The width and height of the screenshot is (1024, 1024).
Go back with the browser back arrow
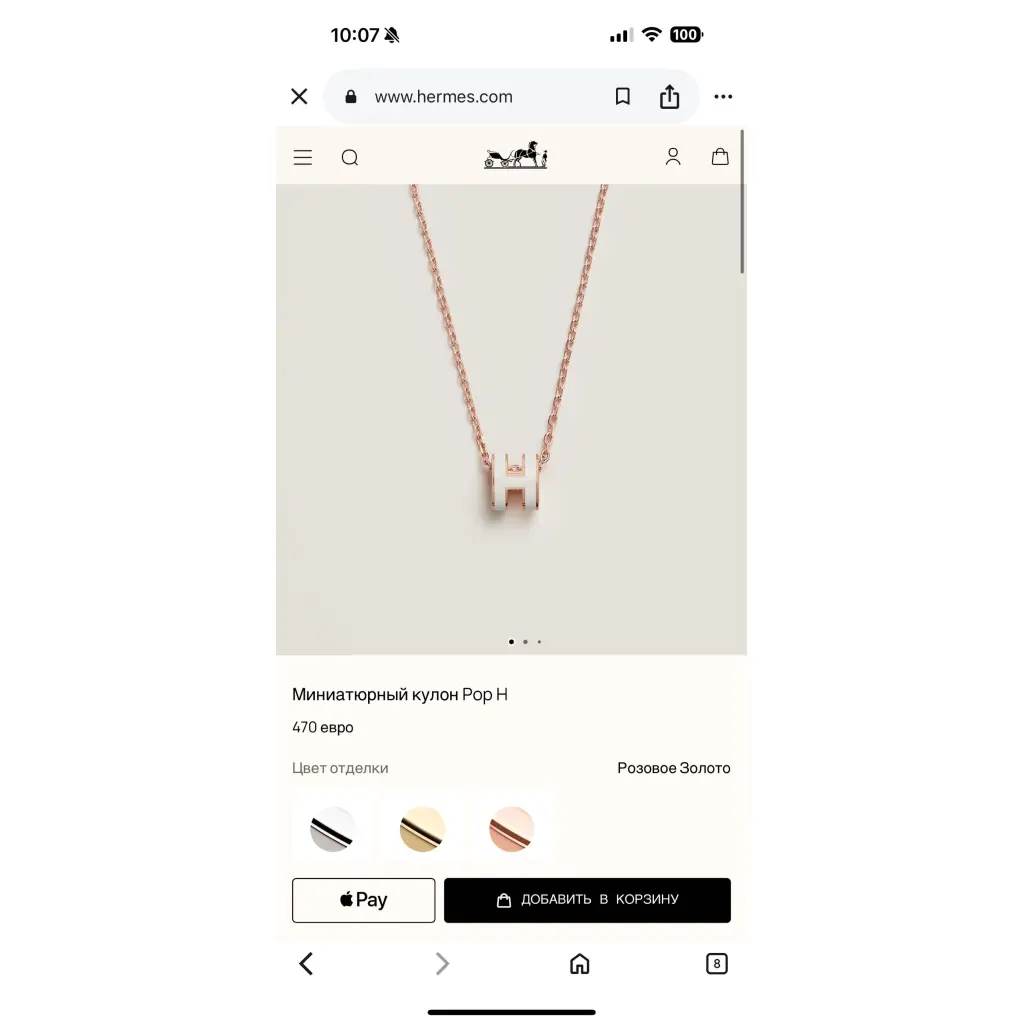click(306, 963)
